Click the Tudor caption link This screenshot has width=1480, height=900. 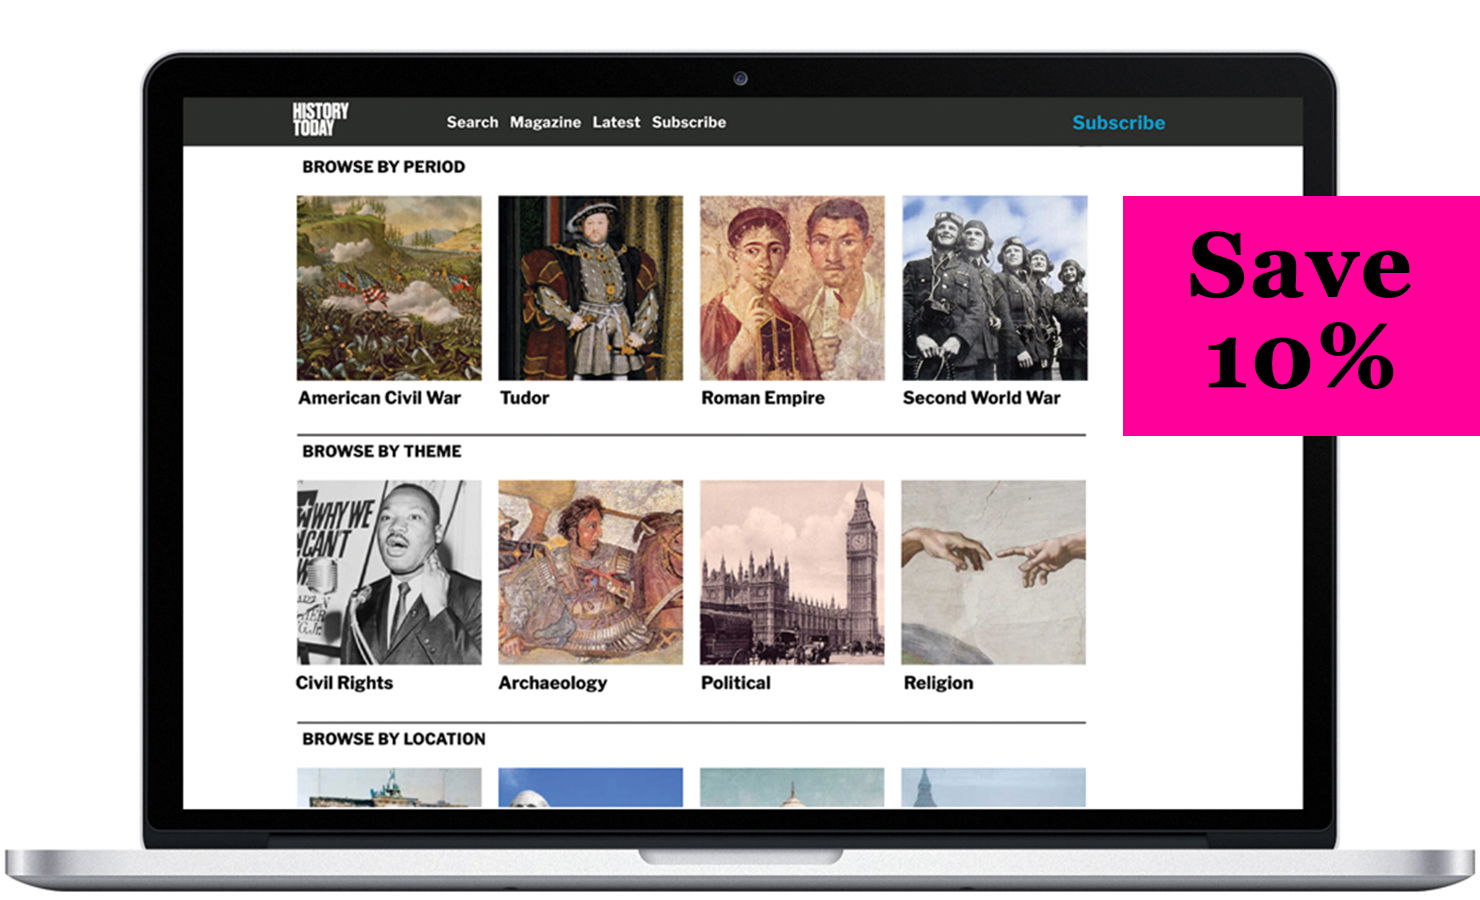point(525,398)
